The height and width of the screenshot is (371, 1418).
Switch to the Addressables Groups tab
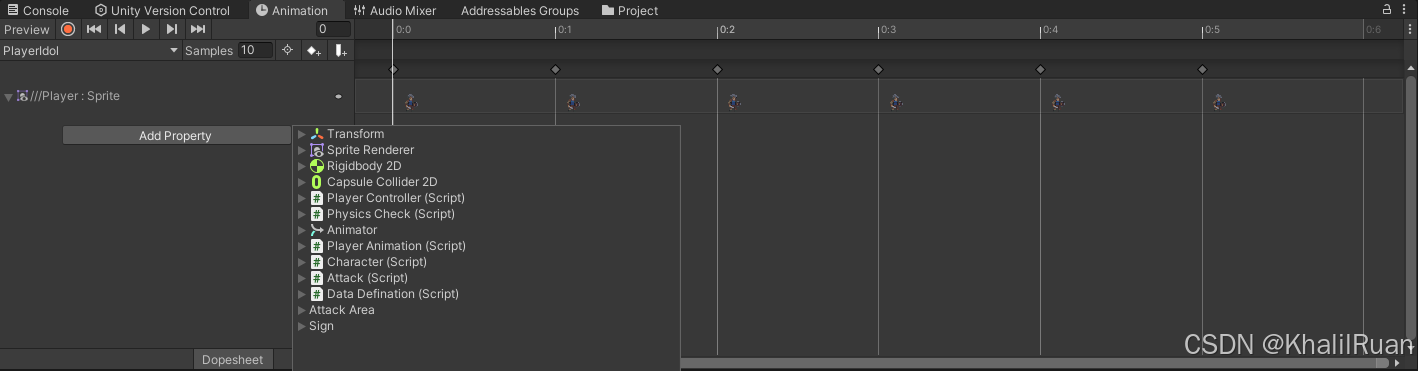[x=520, y=10]
